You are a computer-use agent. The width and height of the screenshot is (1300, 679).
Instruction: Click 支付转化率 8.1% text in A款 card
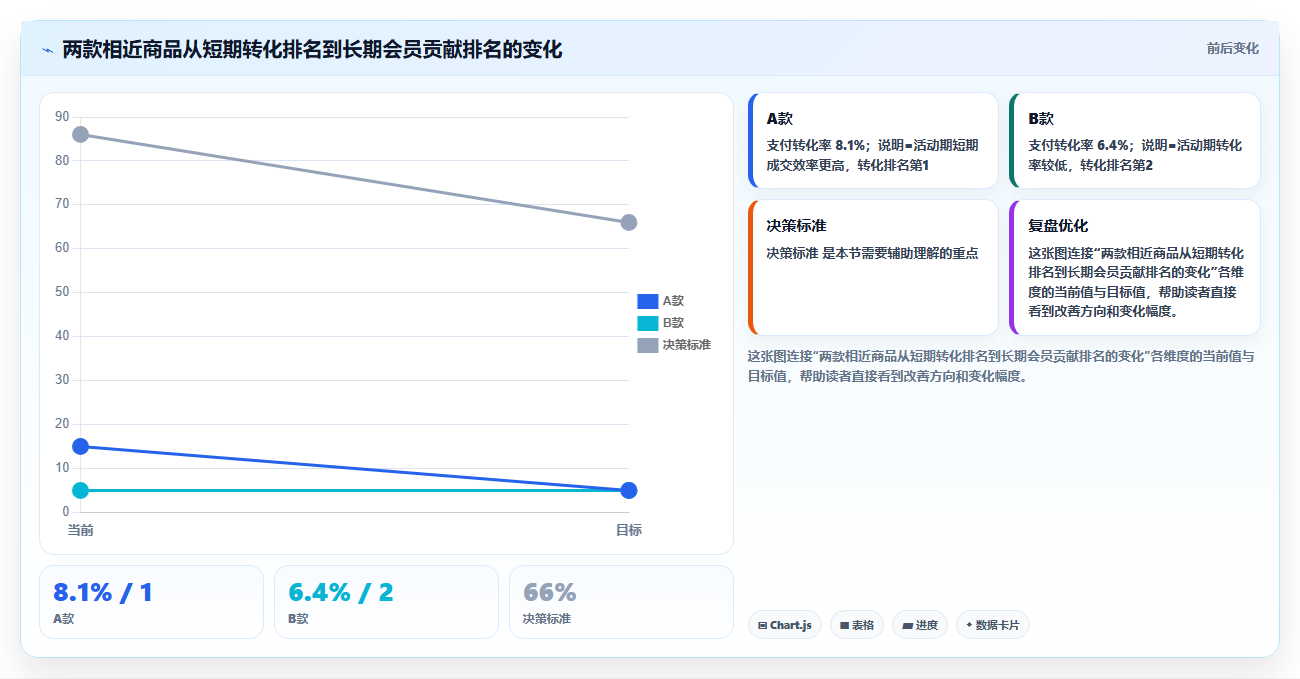815,145
